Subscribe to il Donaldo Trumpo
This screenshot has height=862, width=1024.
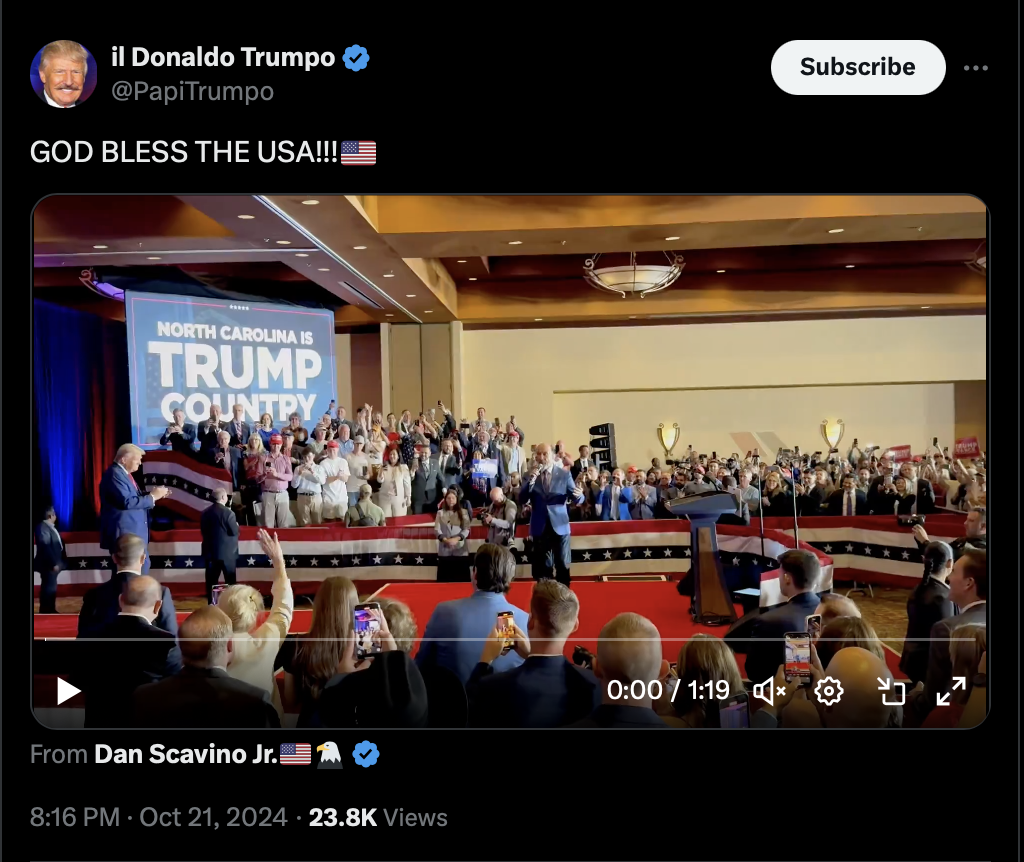[x=857, y=67]
